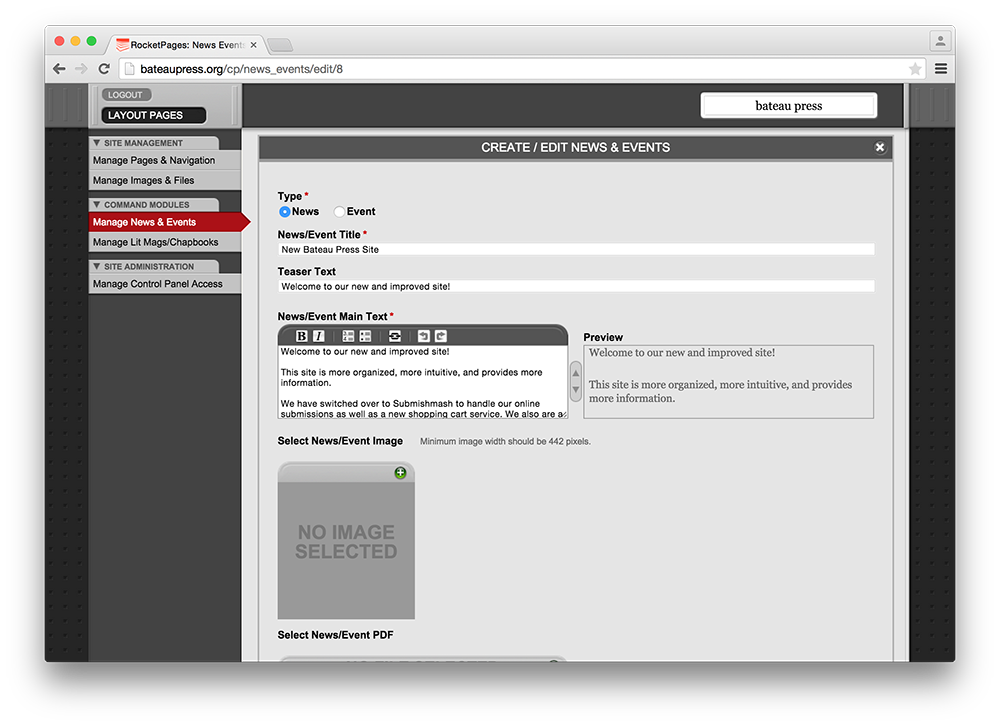The height and width of the screenshot is (726, 1000).
Task: Close the Create / Edit News & Events panel
Action: (x=880, y=148)
